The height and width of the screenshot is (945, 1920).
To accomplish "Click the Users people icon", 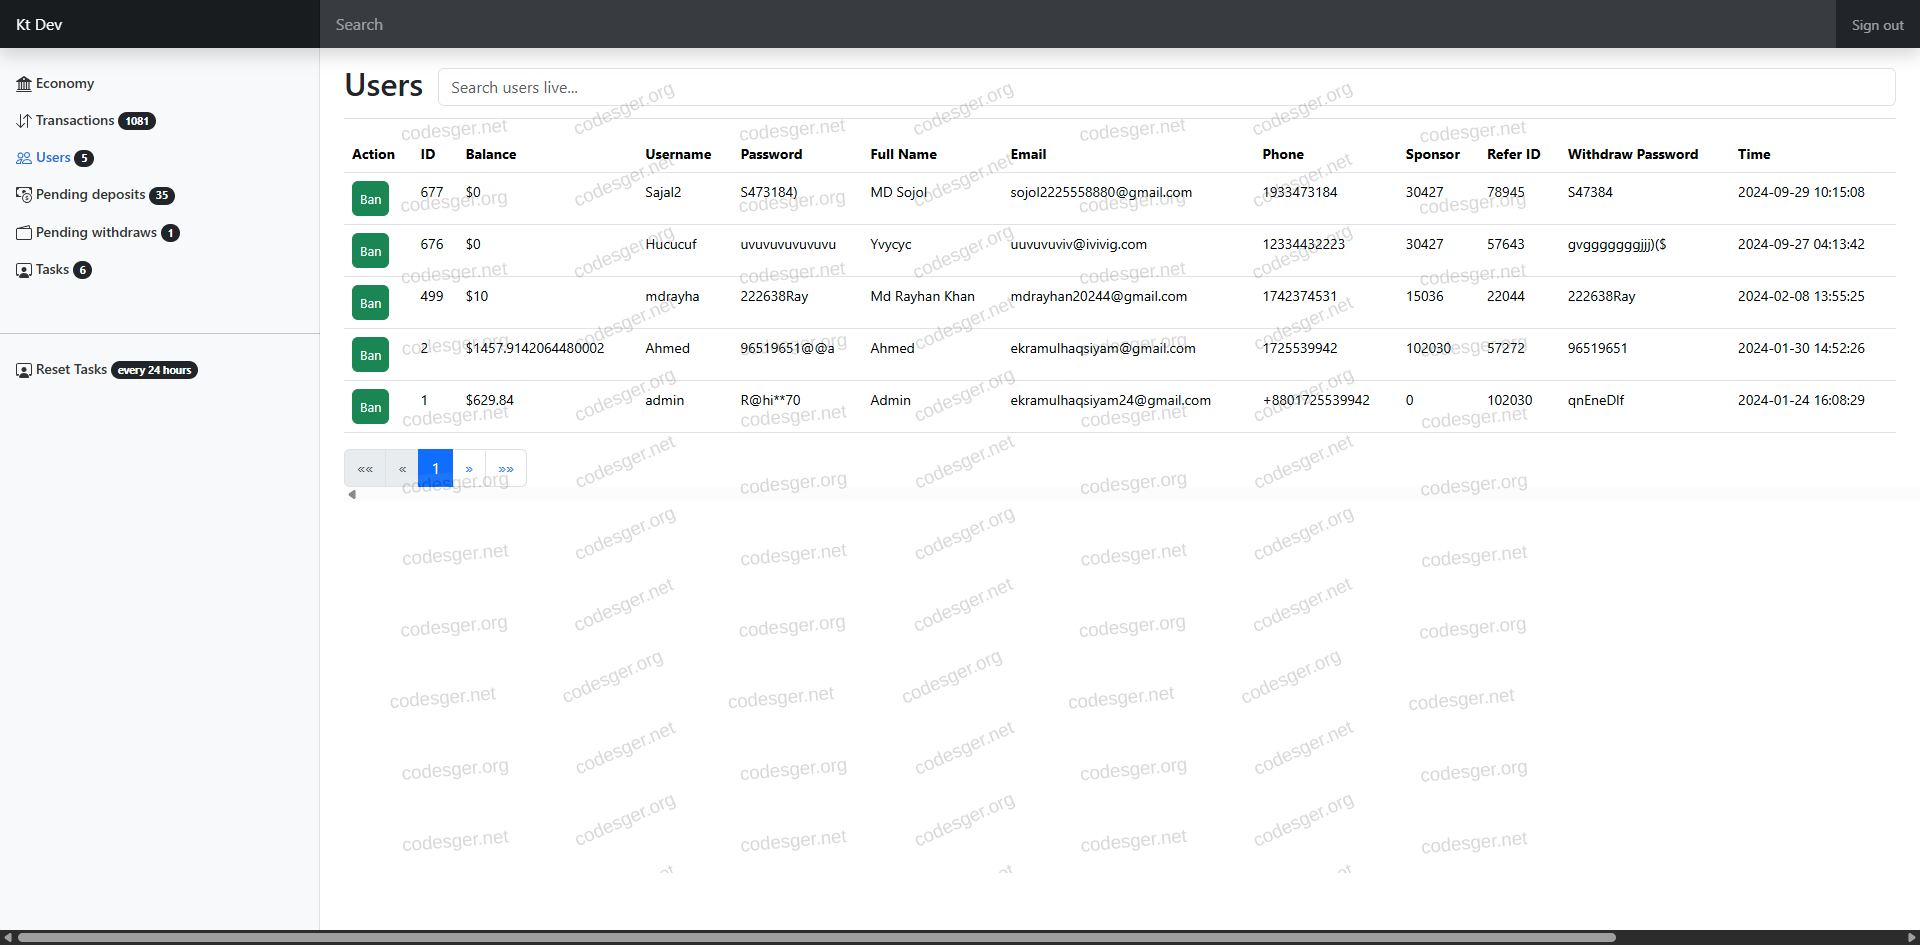I will (24, 158).
